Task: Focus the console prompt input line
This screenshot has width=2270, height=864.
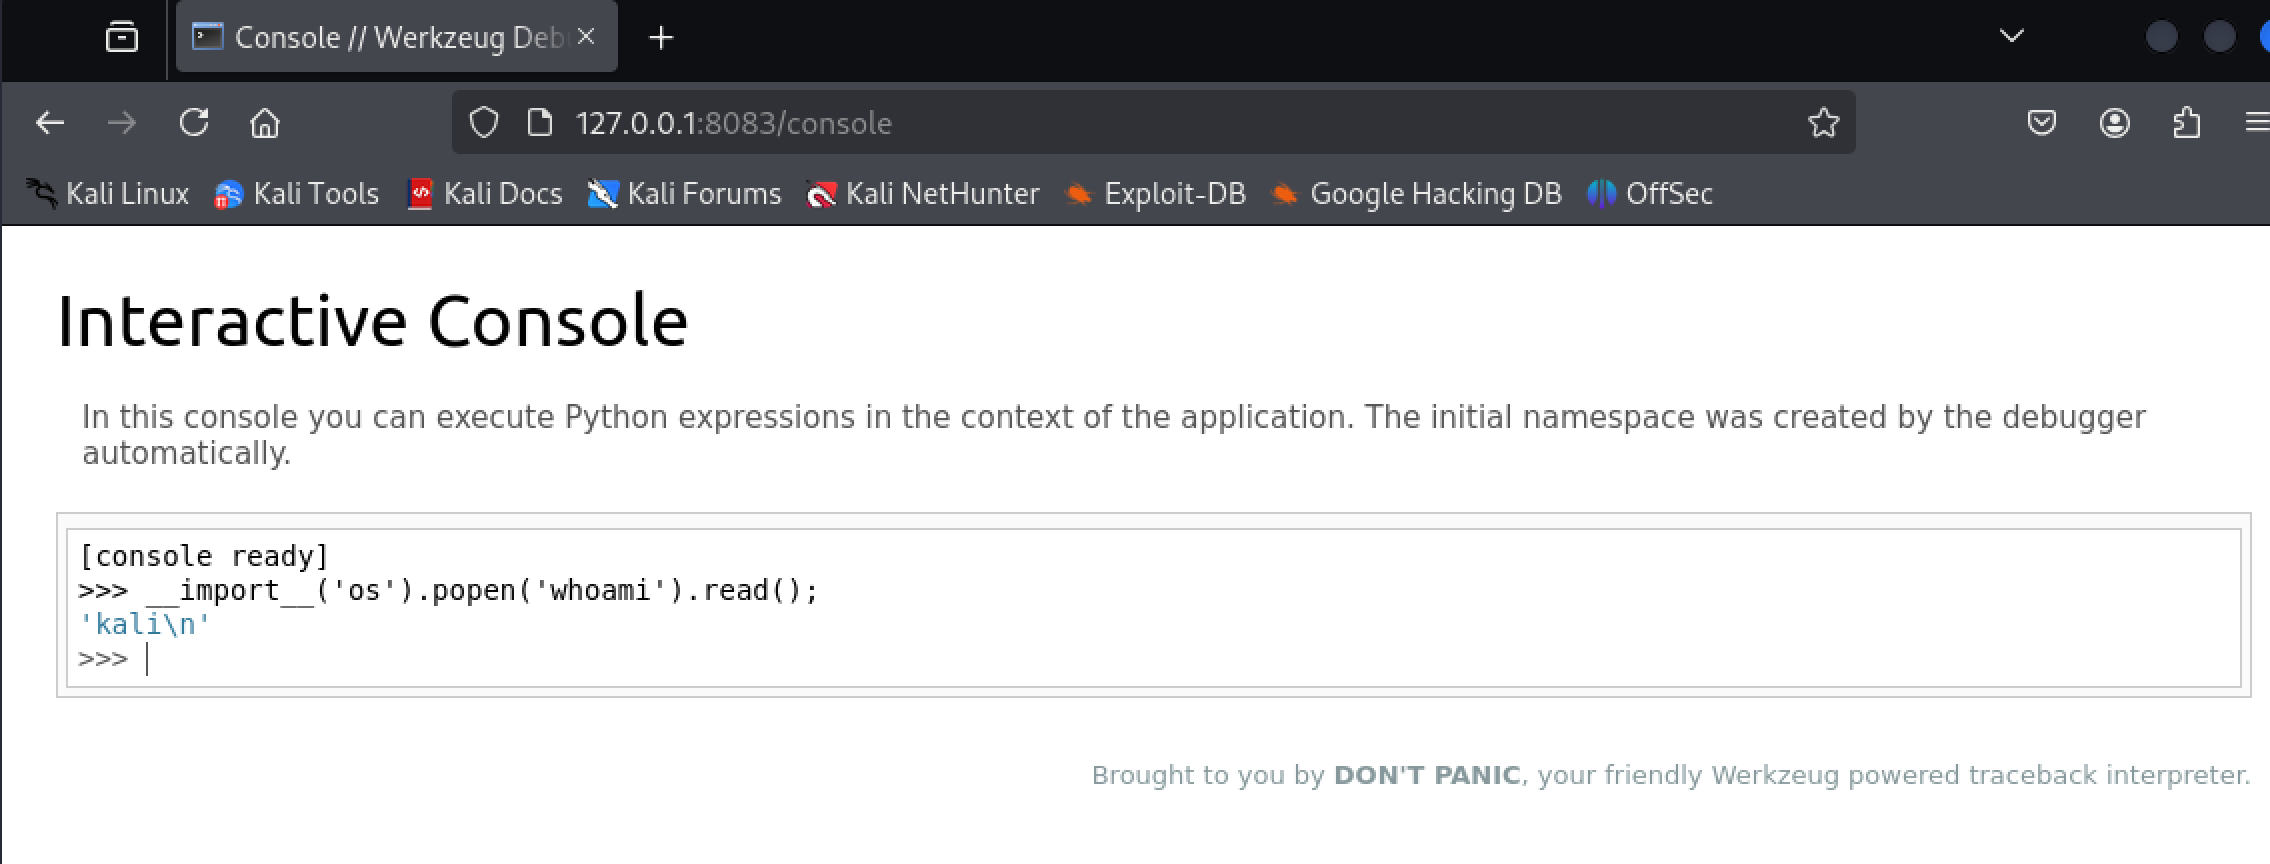Action: (x=600, y=660)
